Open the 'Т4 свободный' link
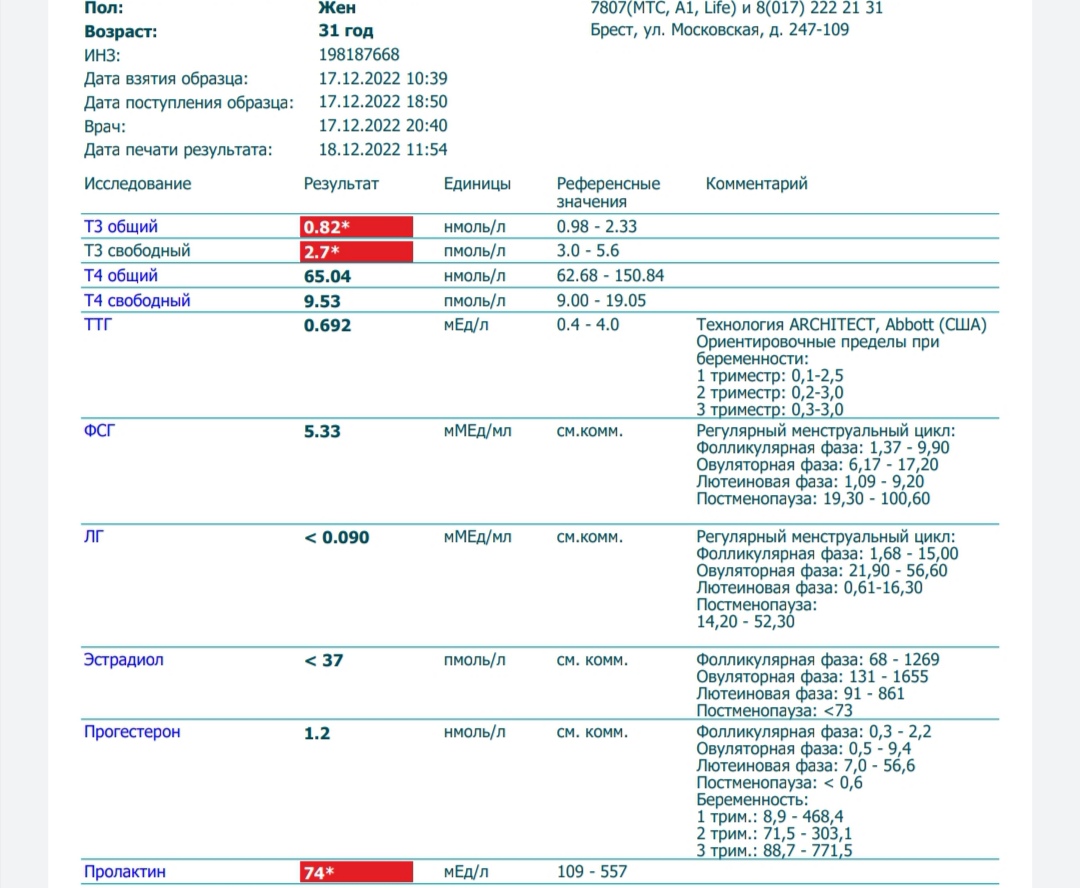The image size is (1080, 888). tap(137, 300)
